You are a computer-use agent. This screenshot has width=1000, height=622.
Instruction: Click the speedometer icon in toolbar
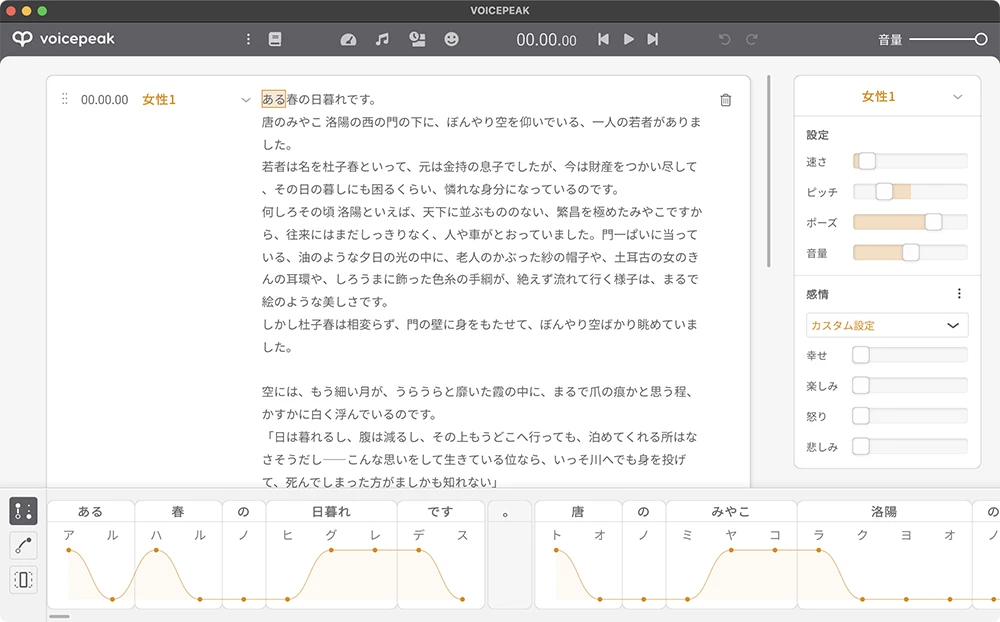click(x=348, y=39)
